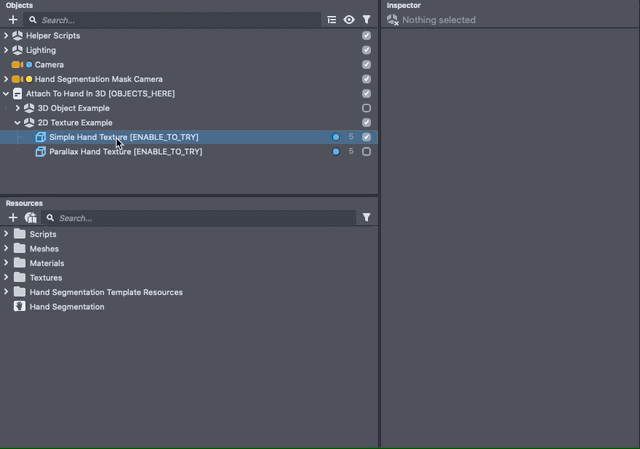Toggle the Objects panel visibility eye icon

(349, 20)
